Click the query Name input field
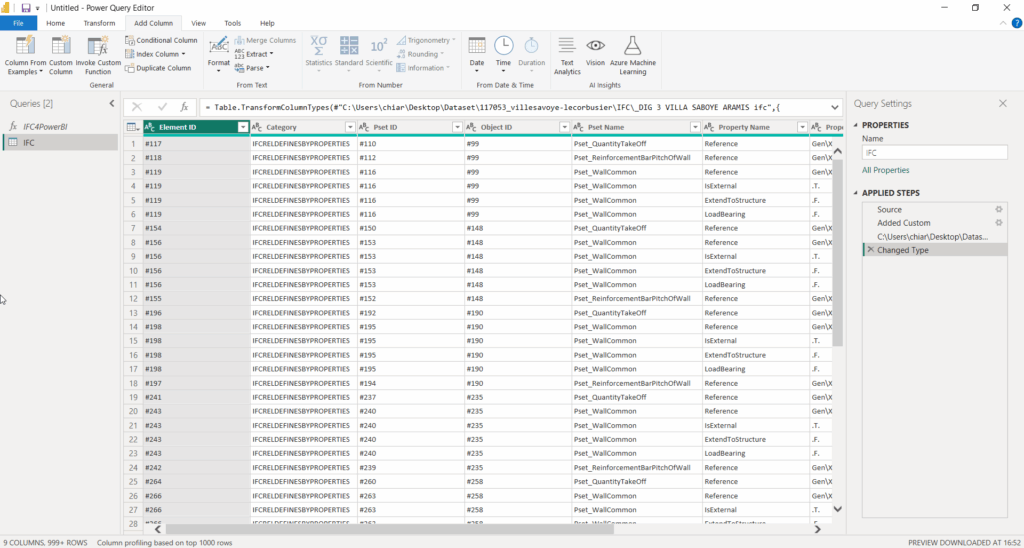 click(x=934, y=153)
